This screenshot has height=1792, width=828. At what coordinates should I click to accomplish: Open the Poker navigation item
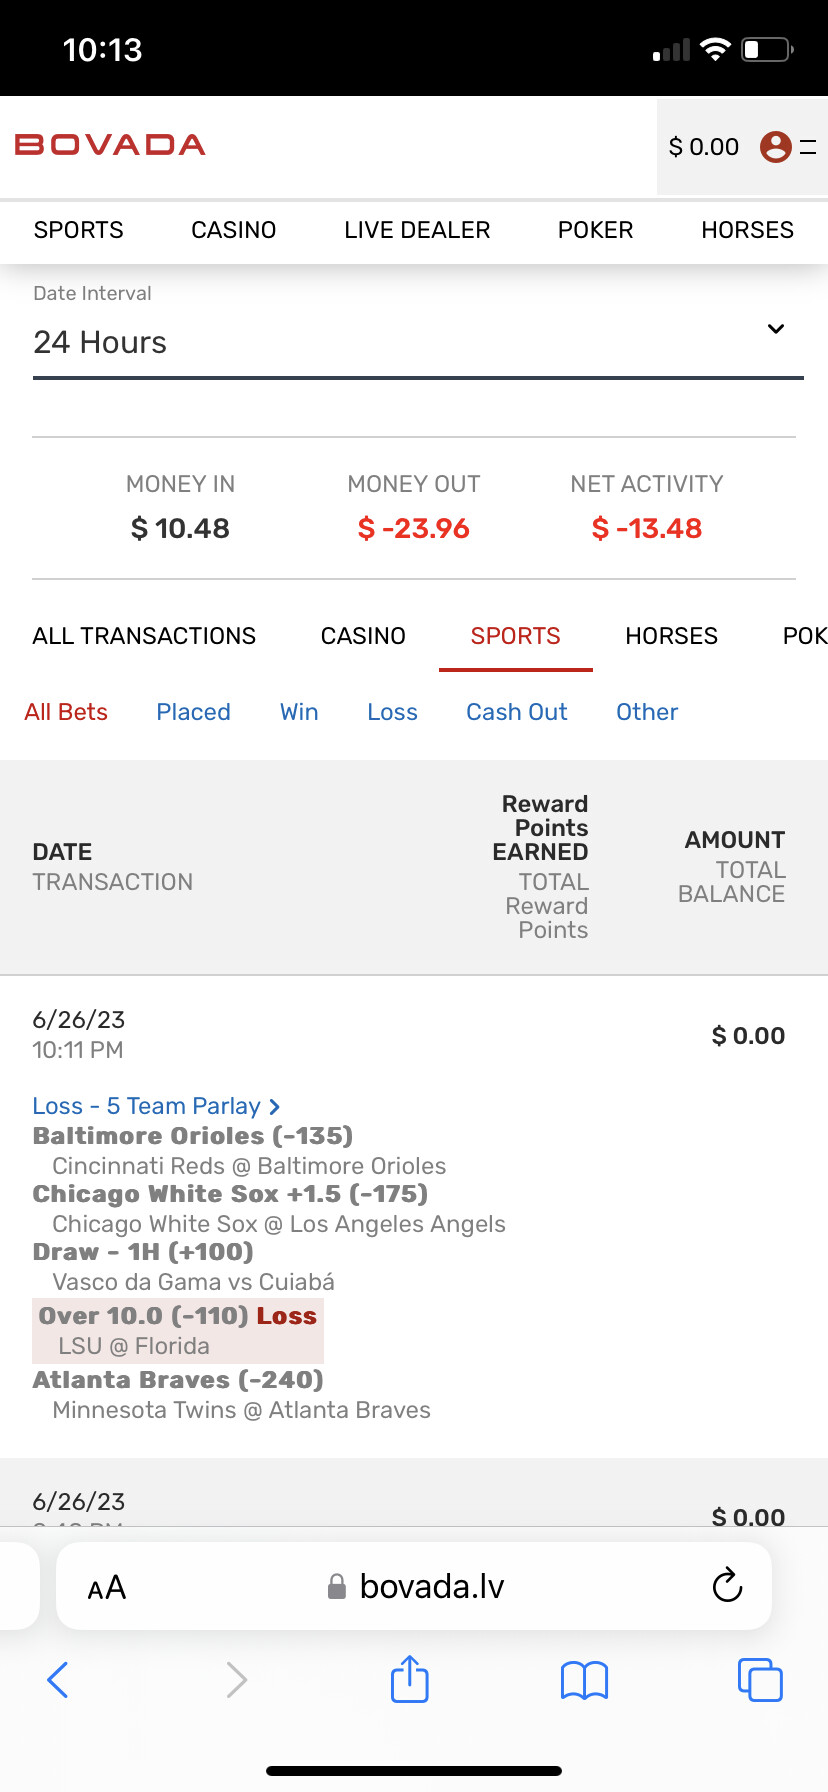click(595, 230)
